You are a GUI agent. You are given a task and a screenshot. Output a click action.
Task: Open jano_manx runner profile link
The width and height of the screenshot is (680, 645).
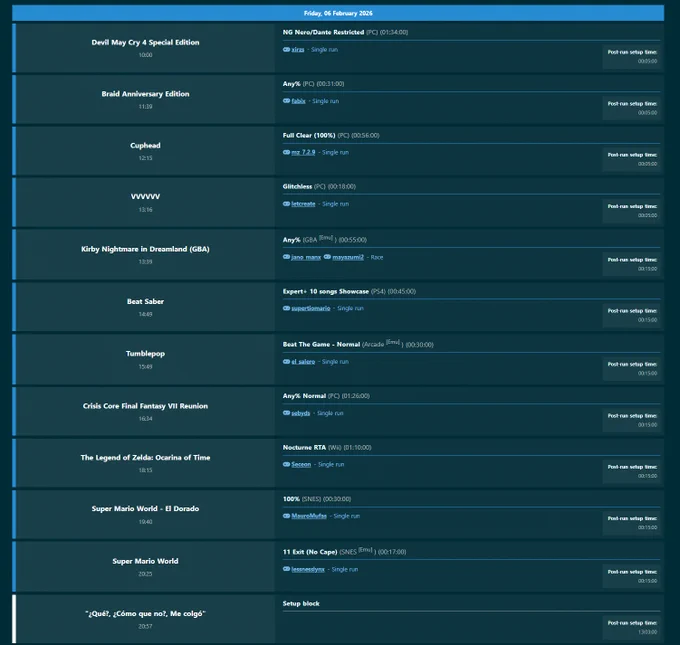(306, 257)
